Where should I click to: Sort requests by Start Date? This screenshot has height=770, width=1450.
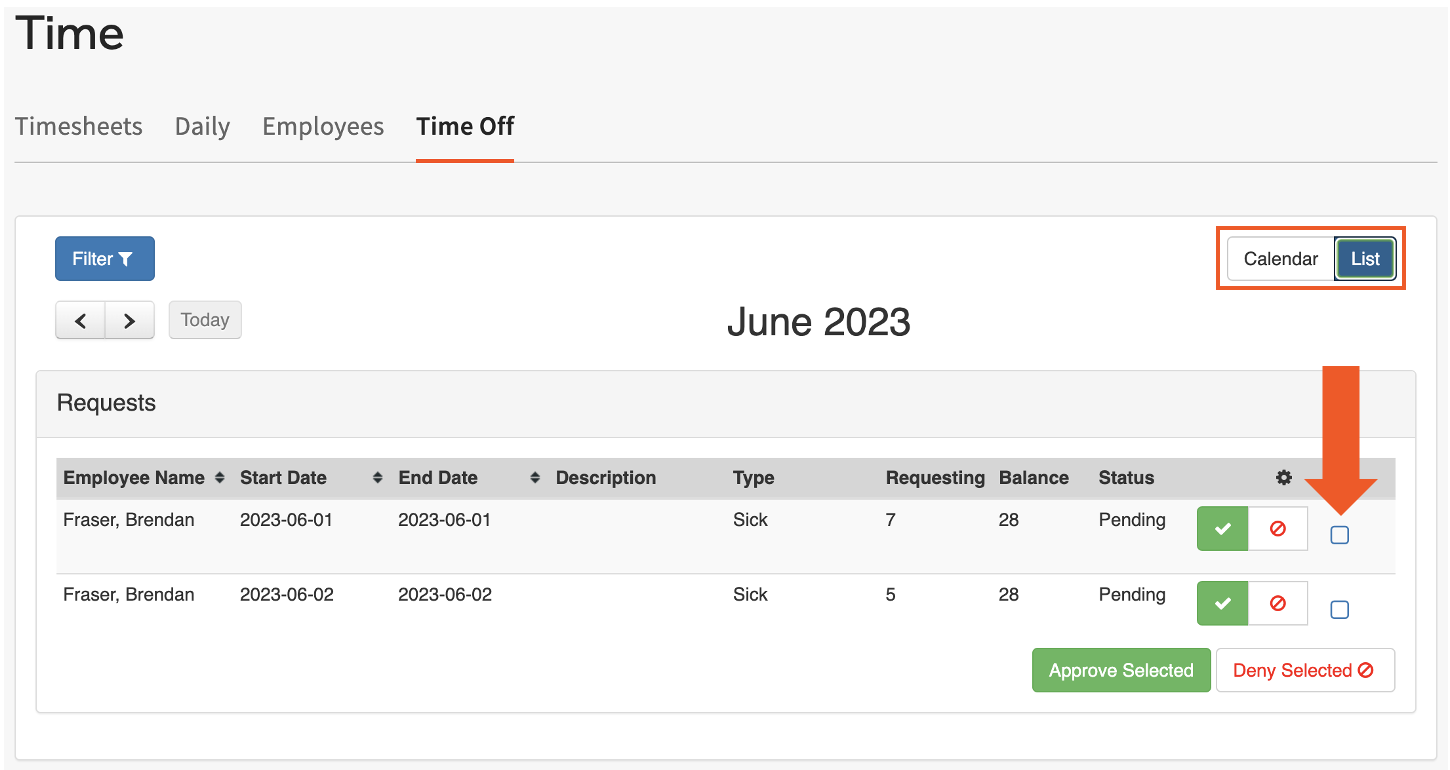coord(377,478)
